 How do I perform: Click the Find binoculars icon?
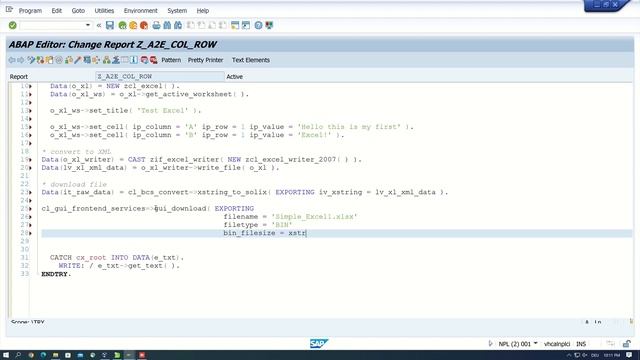click(x=167, y=25)
